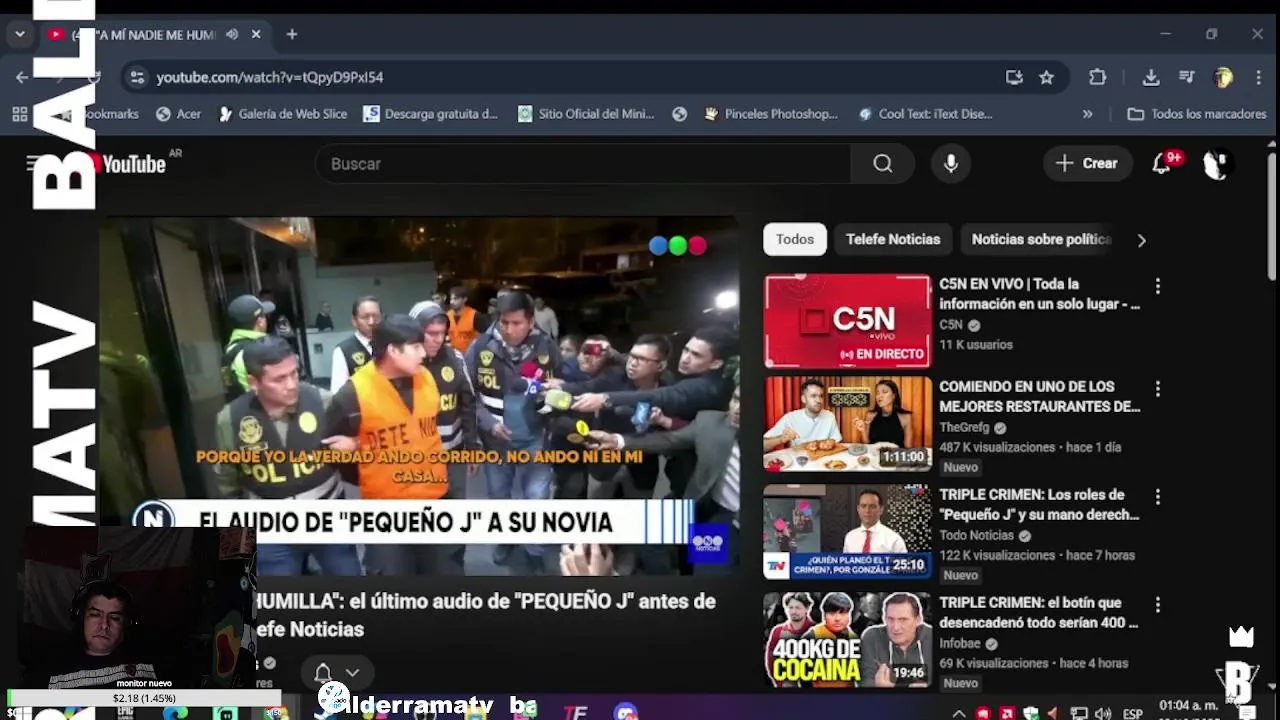Screen dimensions: 1280x720
Task: Open title C5N EN VIVO Toda la información
Action: pyautogui.click(x=1039, y=294)
